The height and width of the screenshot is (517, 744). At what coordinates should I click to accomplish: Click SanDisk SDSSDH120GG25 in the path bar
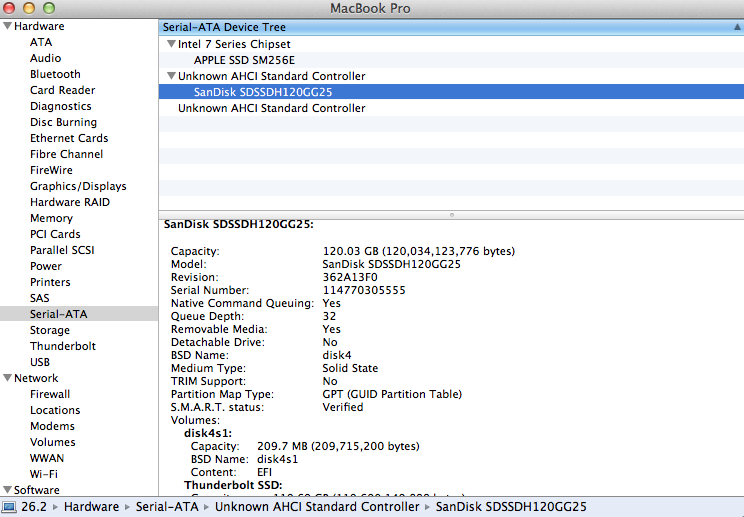tap(511, 507)
